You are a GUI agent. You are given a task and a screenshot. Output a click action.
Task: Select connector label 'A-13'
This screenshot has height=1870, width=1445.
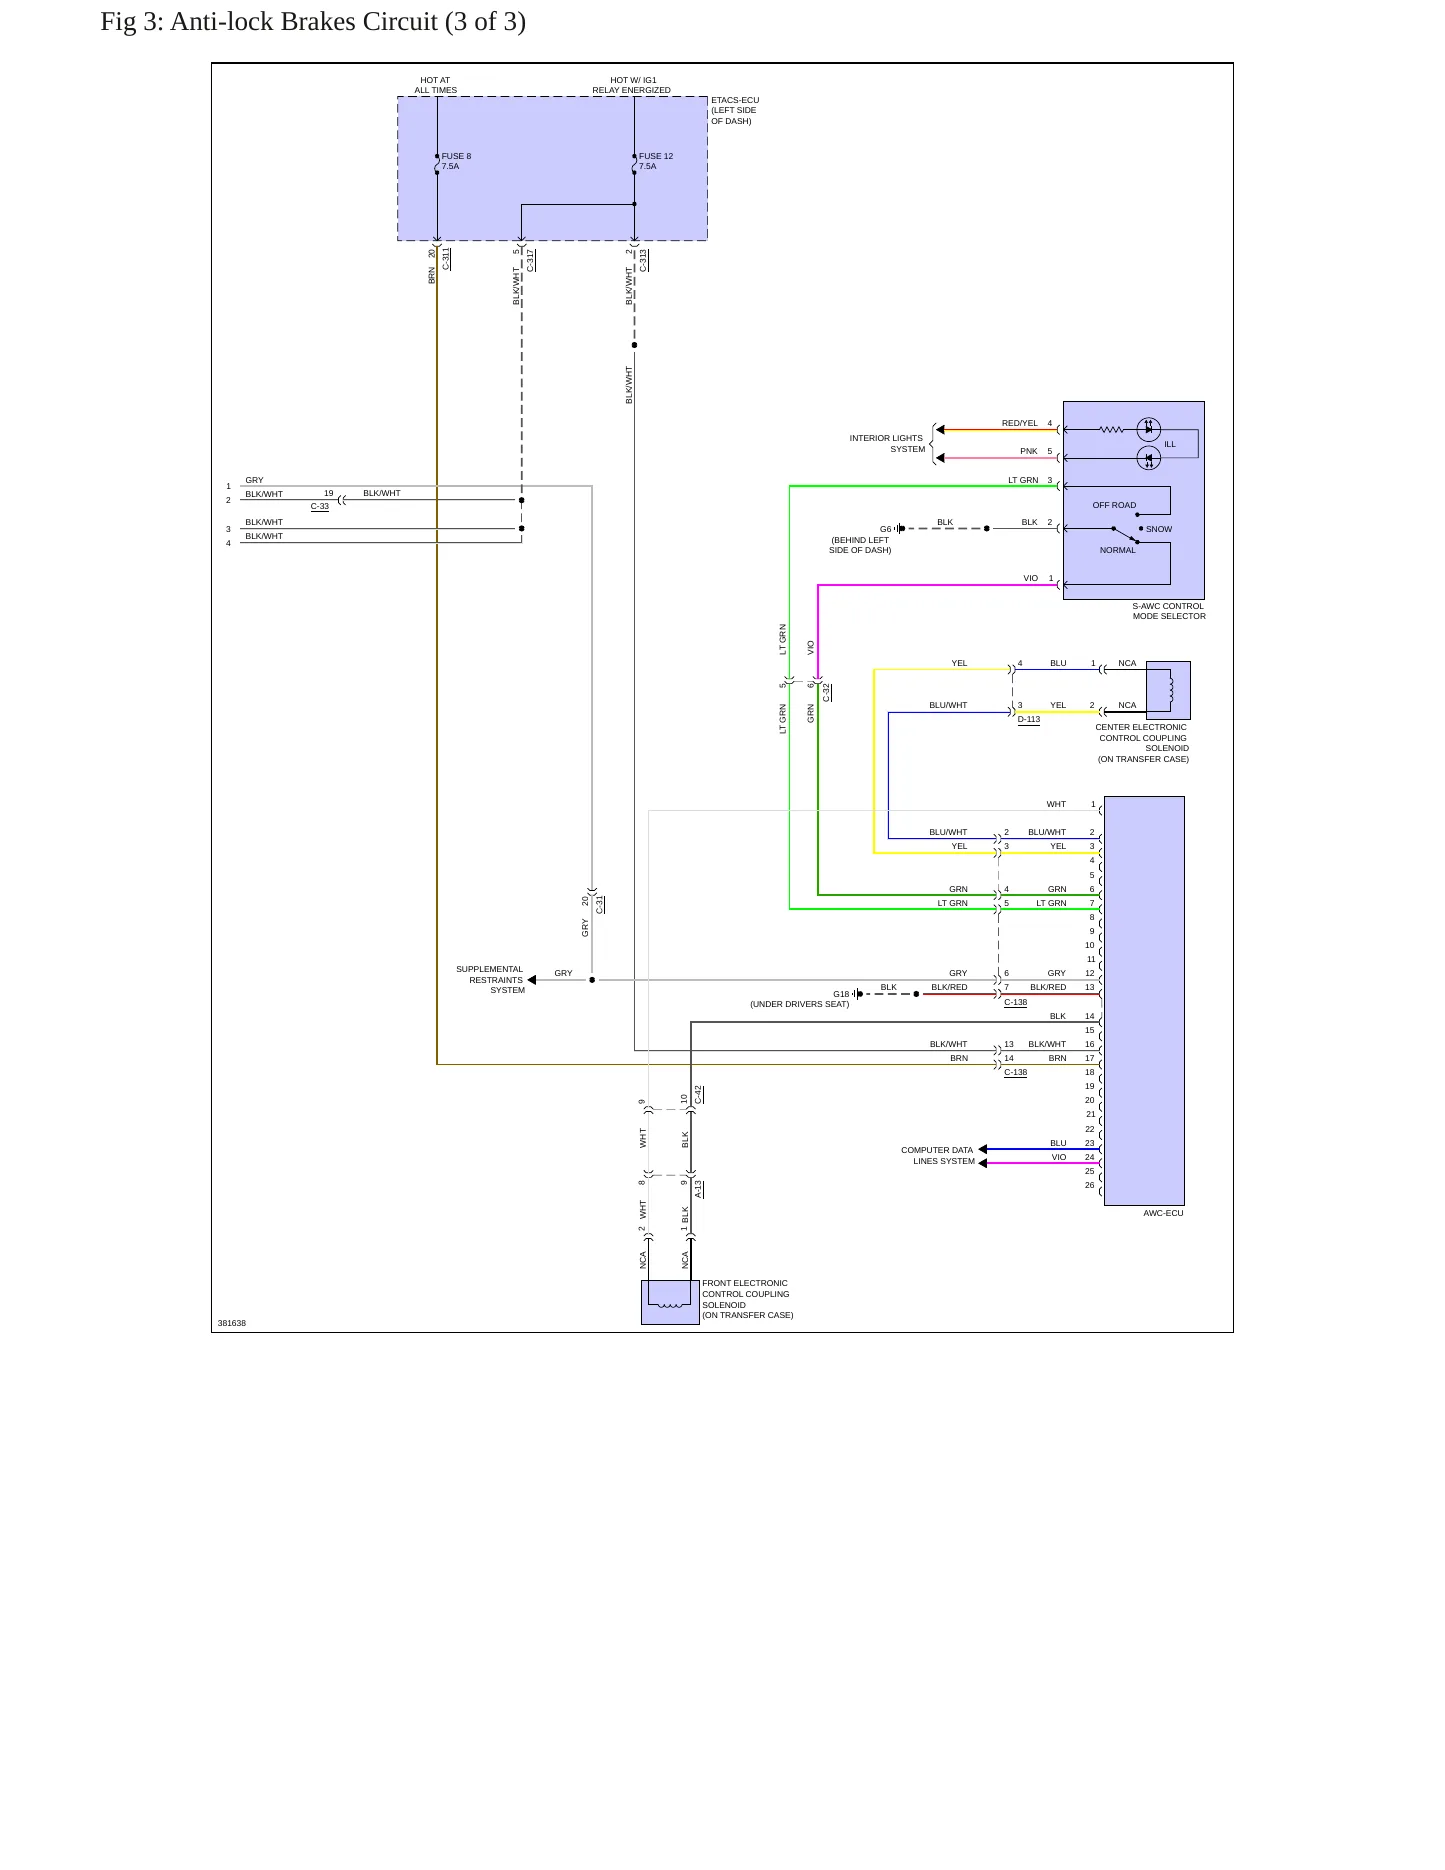[x=698, y=1189]
